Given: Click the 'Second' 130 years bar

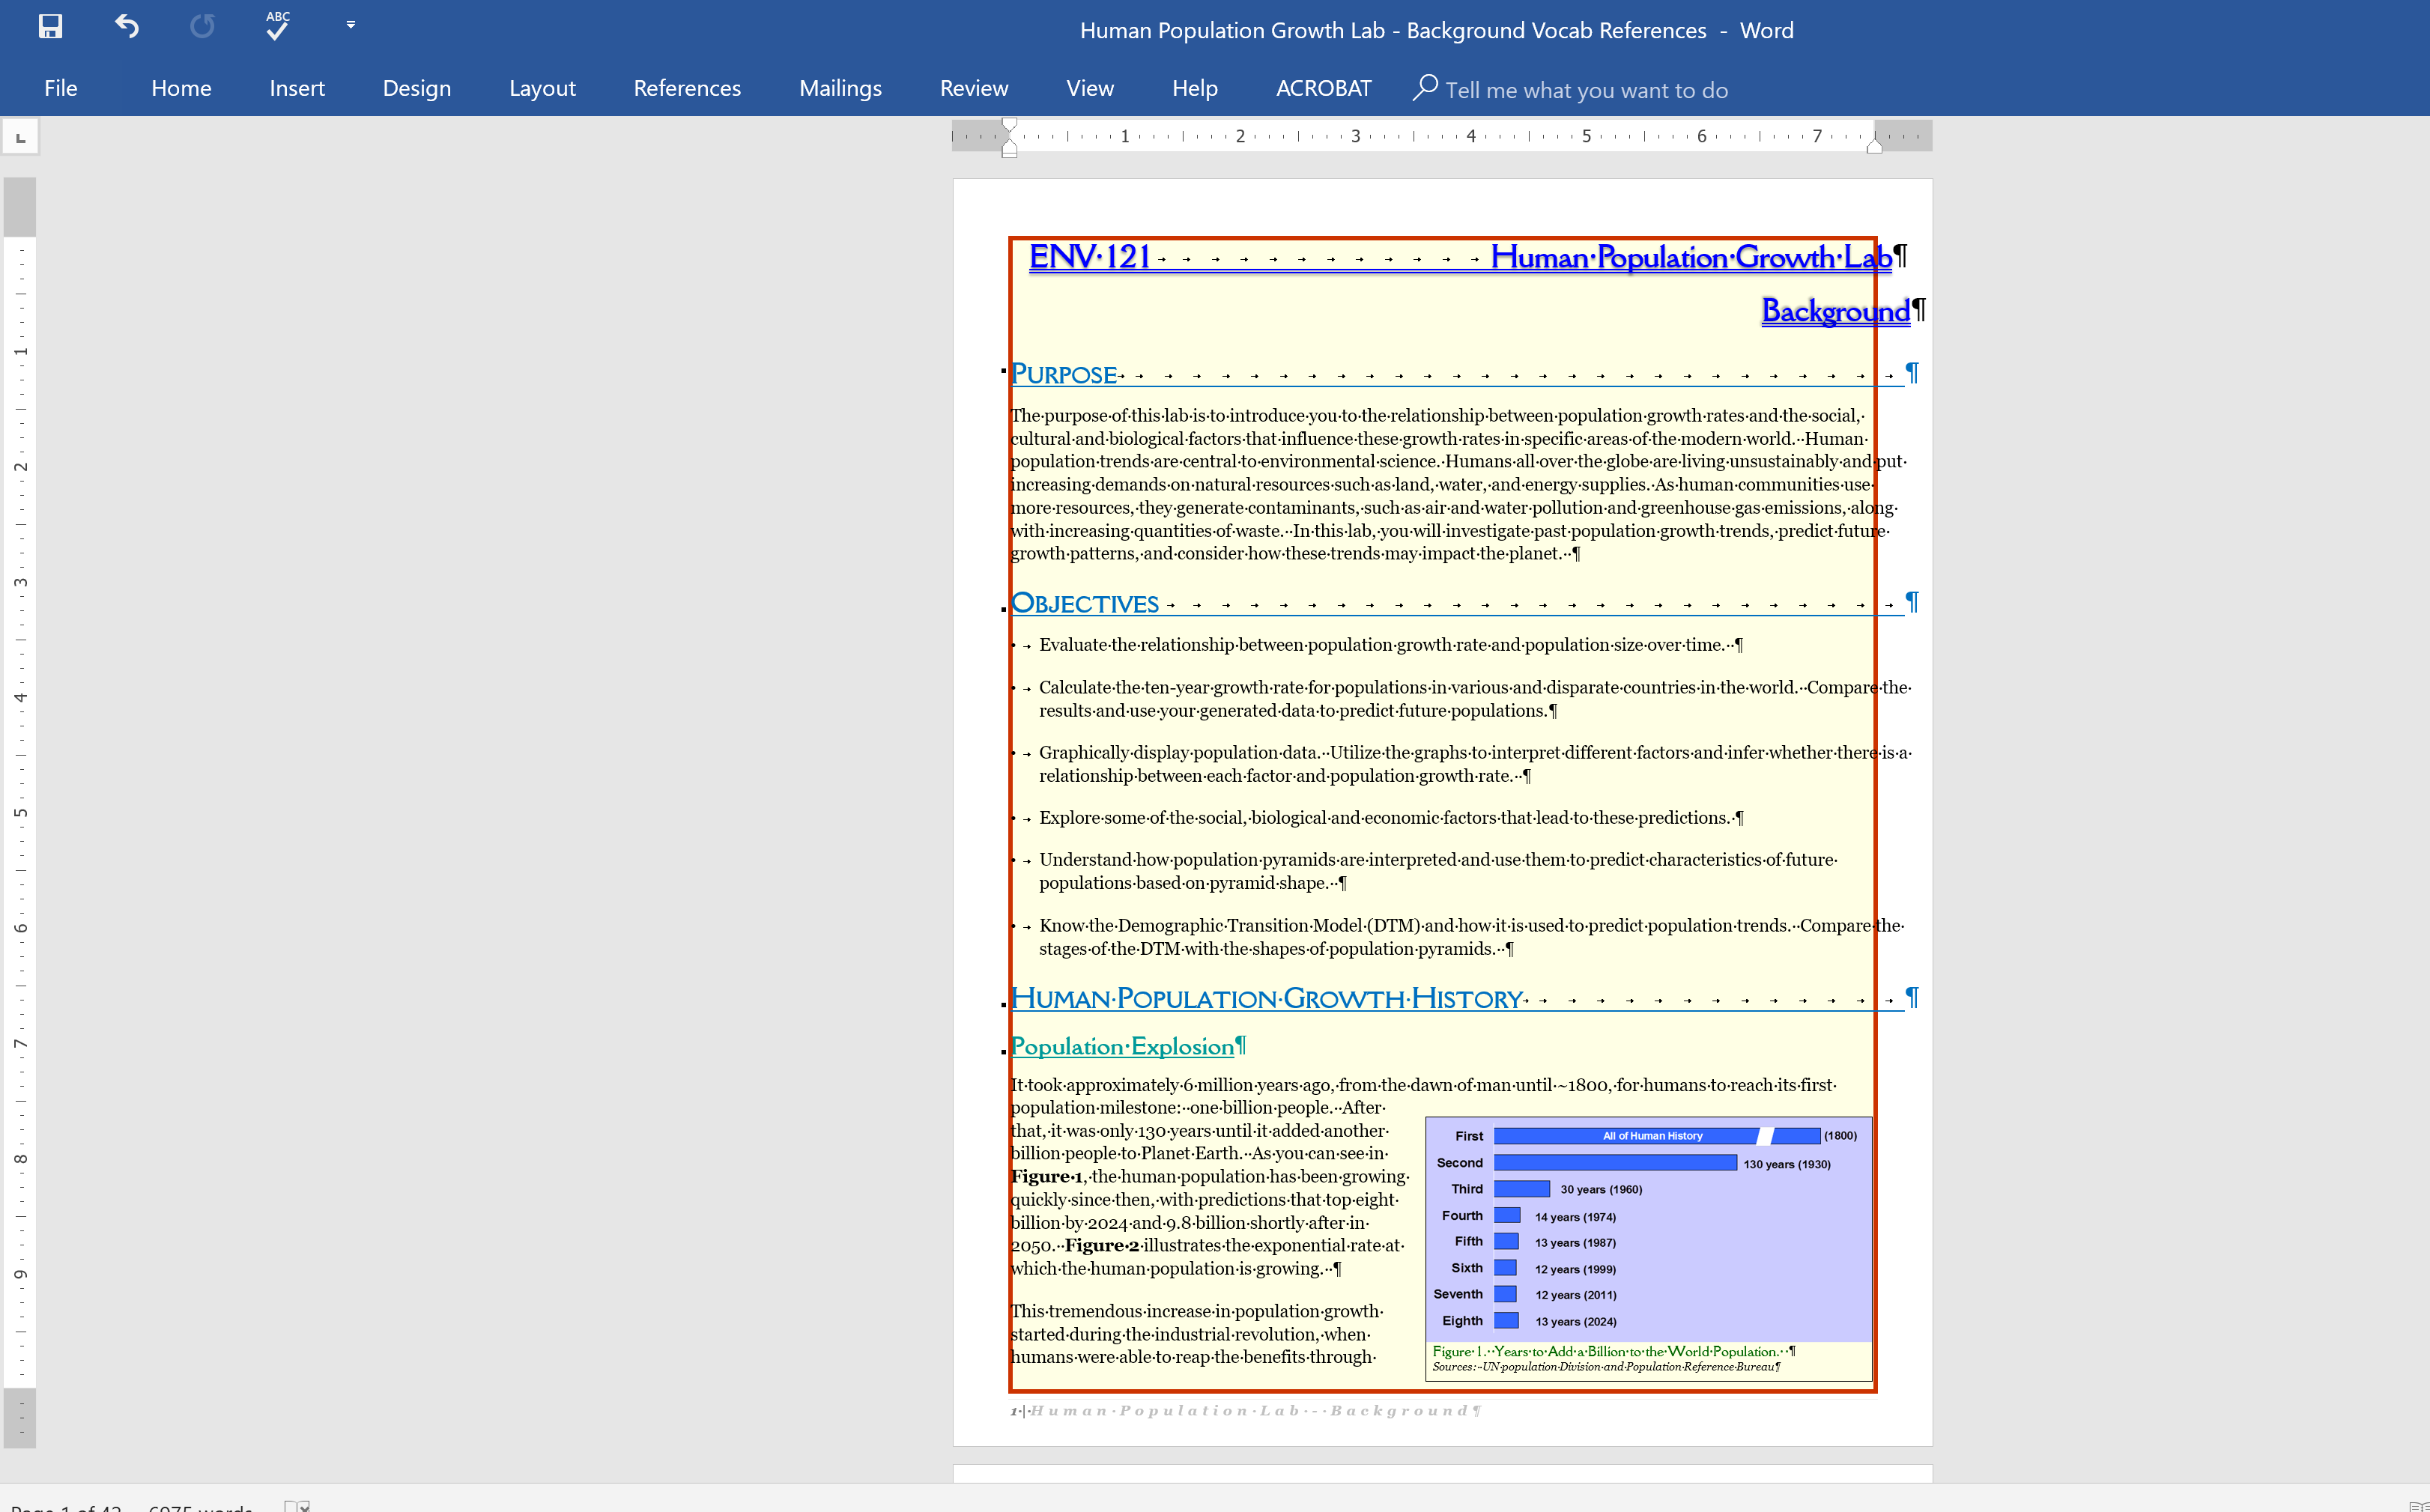Looking at the screenshot, I should 1615,1163.
